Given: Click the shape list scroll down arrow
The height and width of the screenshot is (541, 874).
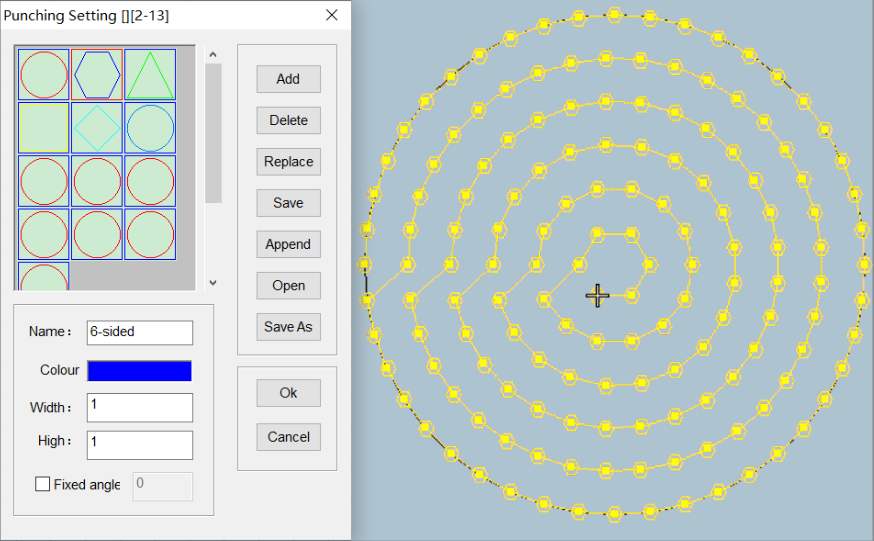Looking at the screenshot, I should 213,282.
